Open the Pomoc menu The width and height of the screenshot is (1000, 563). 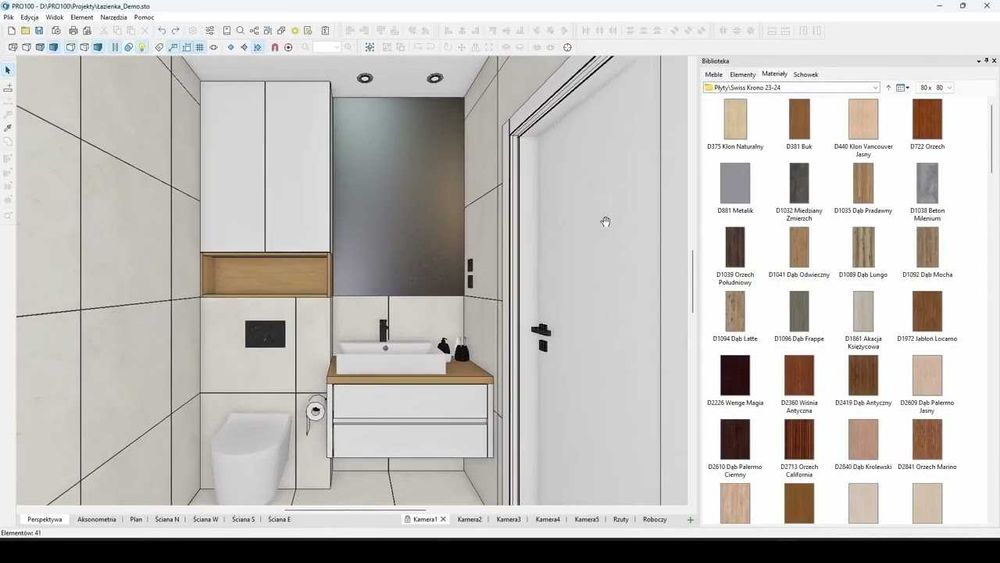tap(143, 17)
